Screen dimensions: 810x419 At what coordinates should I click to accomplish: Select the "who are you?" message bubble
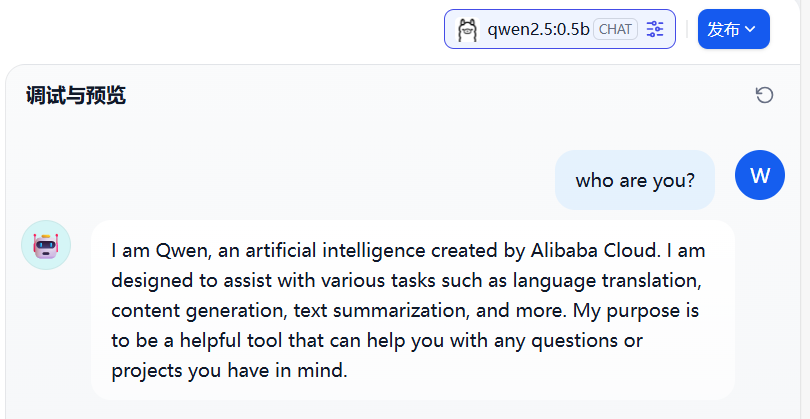(635, 180)
